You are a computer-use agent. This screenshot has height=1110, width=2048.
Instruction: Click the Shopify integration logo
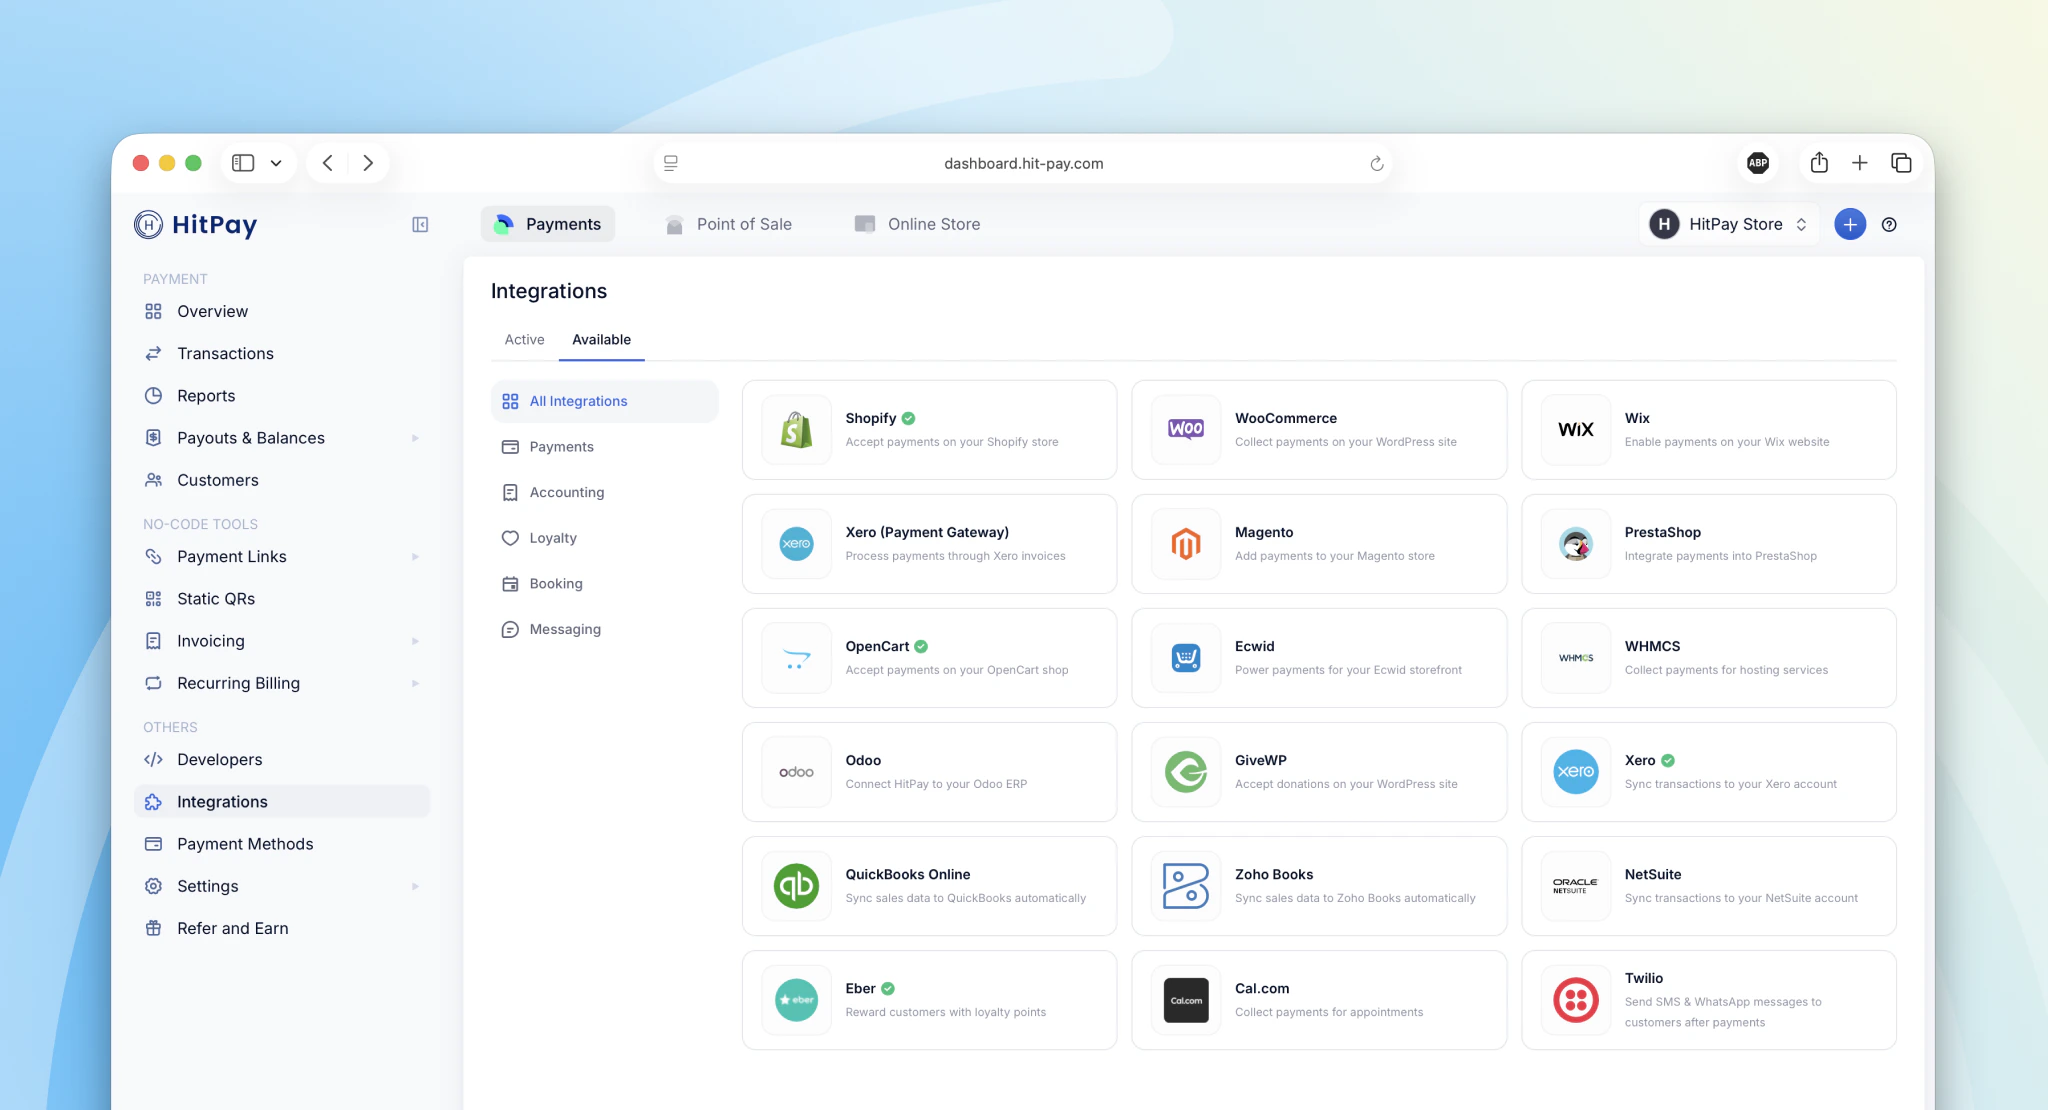coord(795,430)
